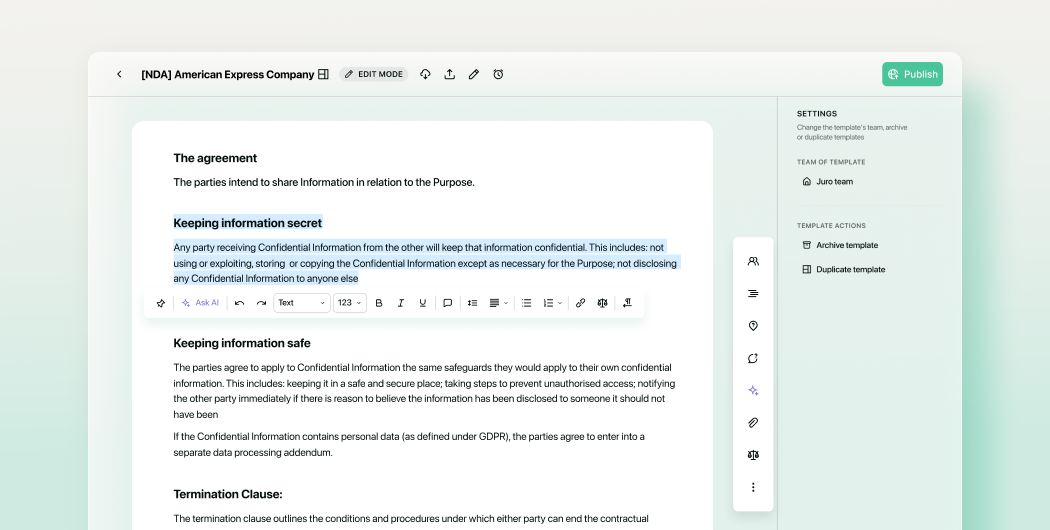
Task: Add a comment with speech bubble icon
Action: [448, 303]
